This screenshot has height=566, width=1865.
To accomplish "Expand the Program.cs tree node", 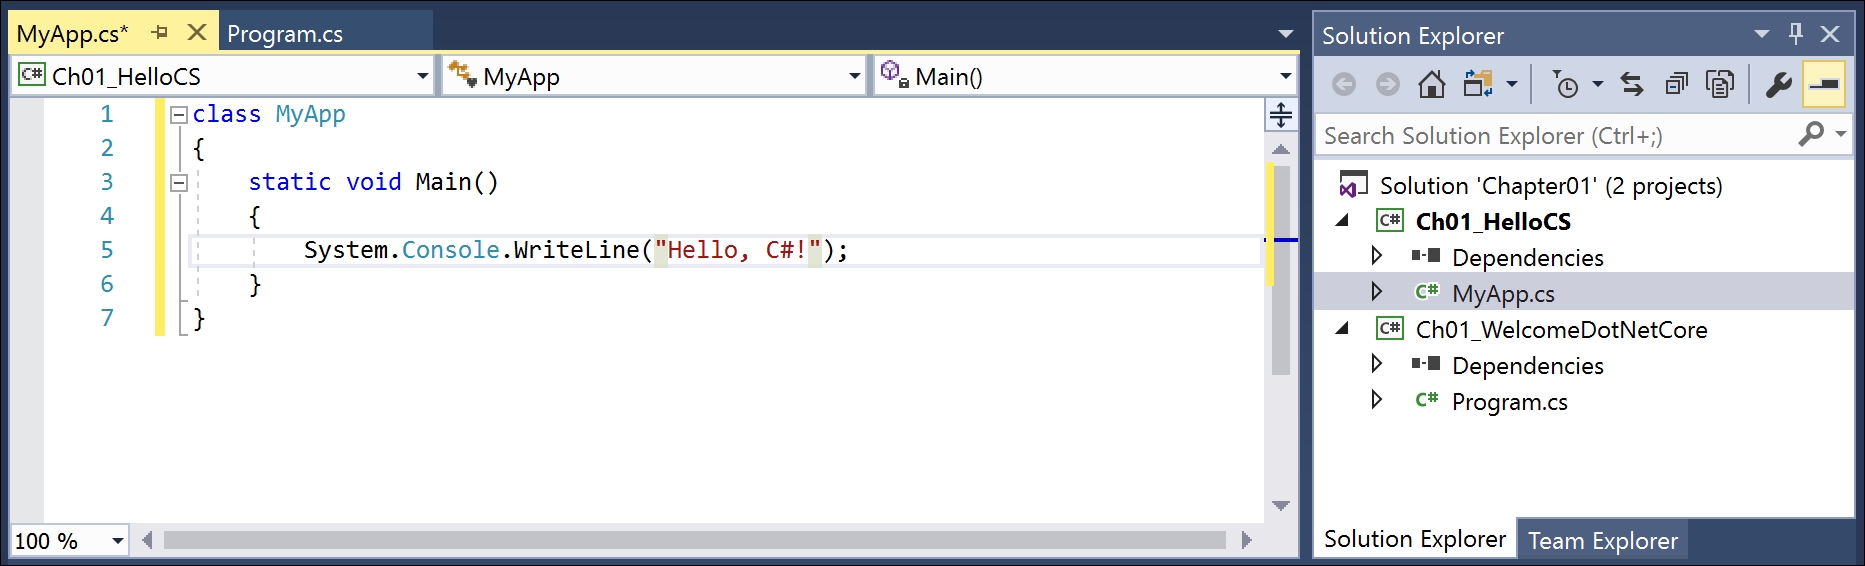I will coord(1376,400).
